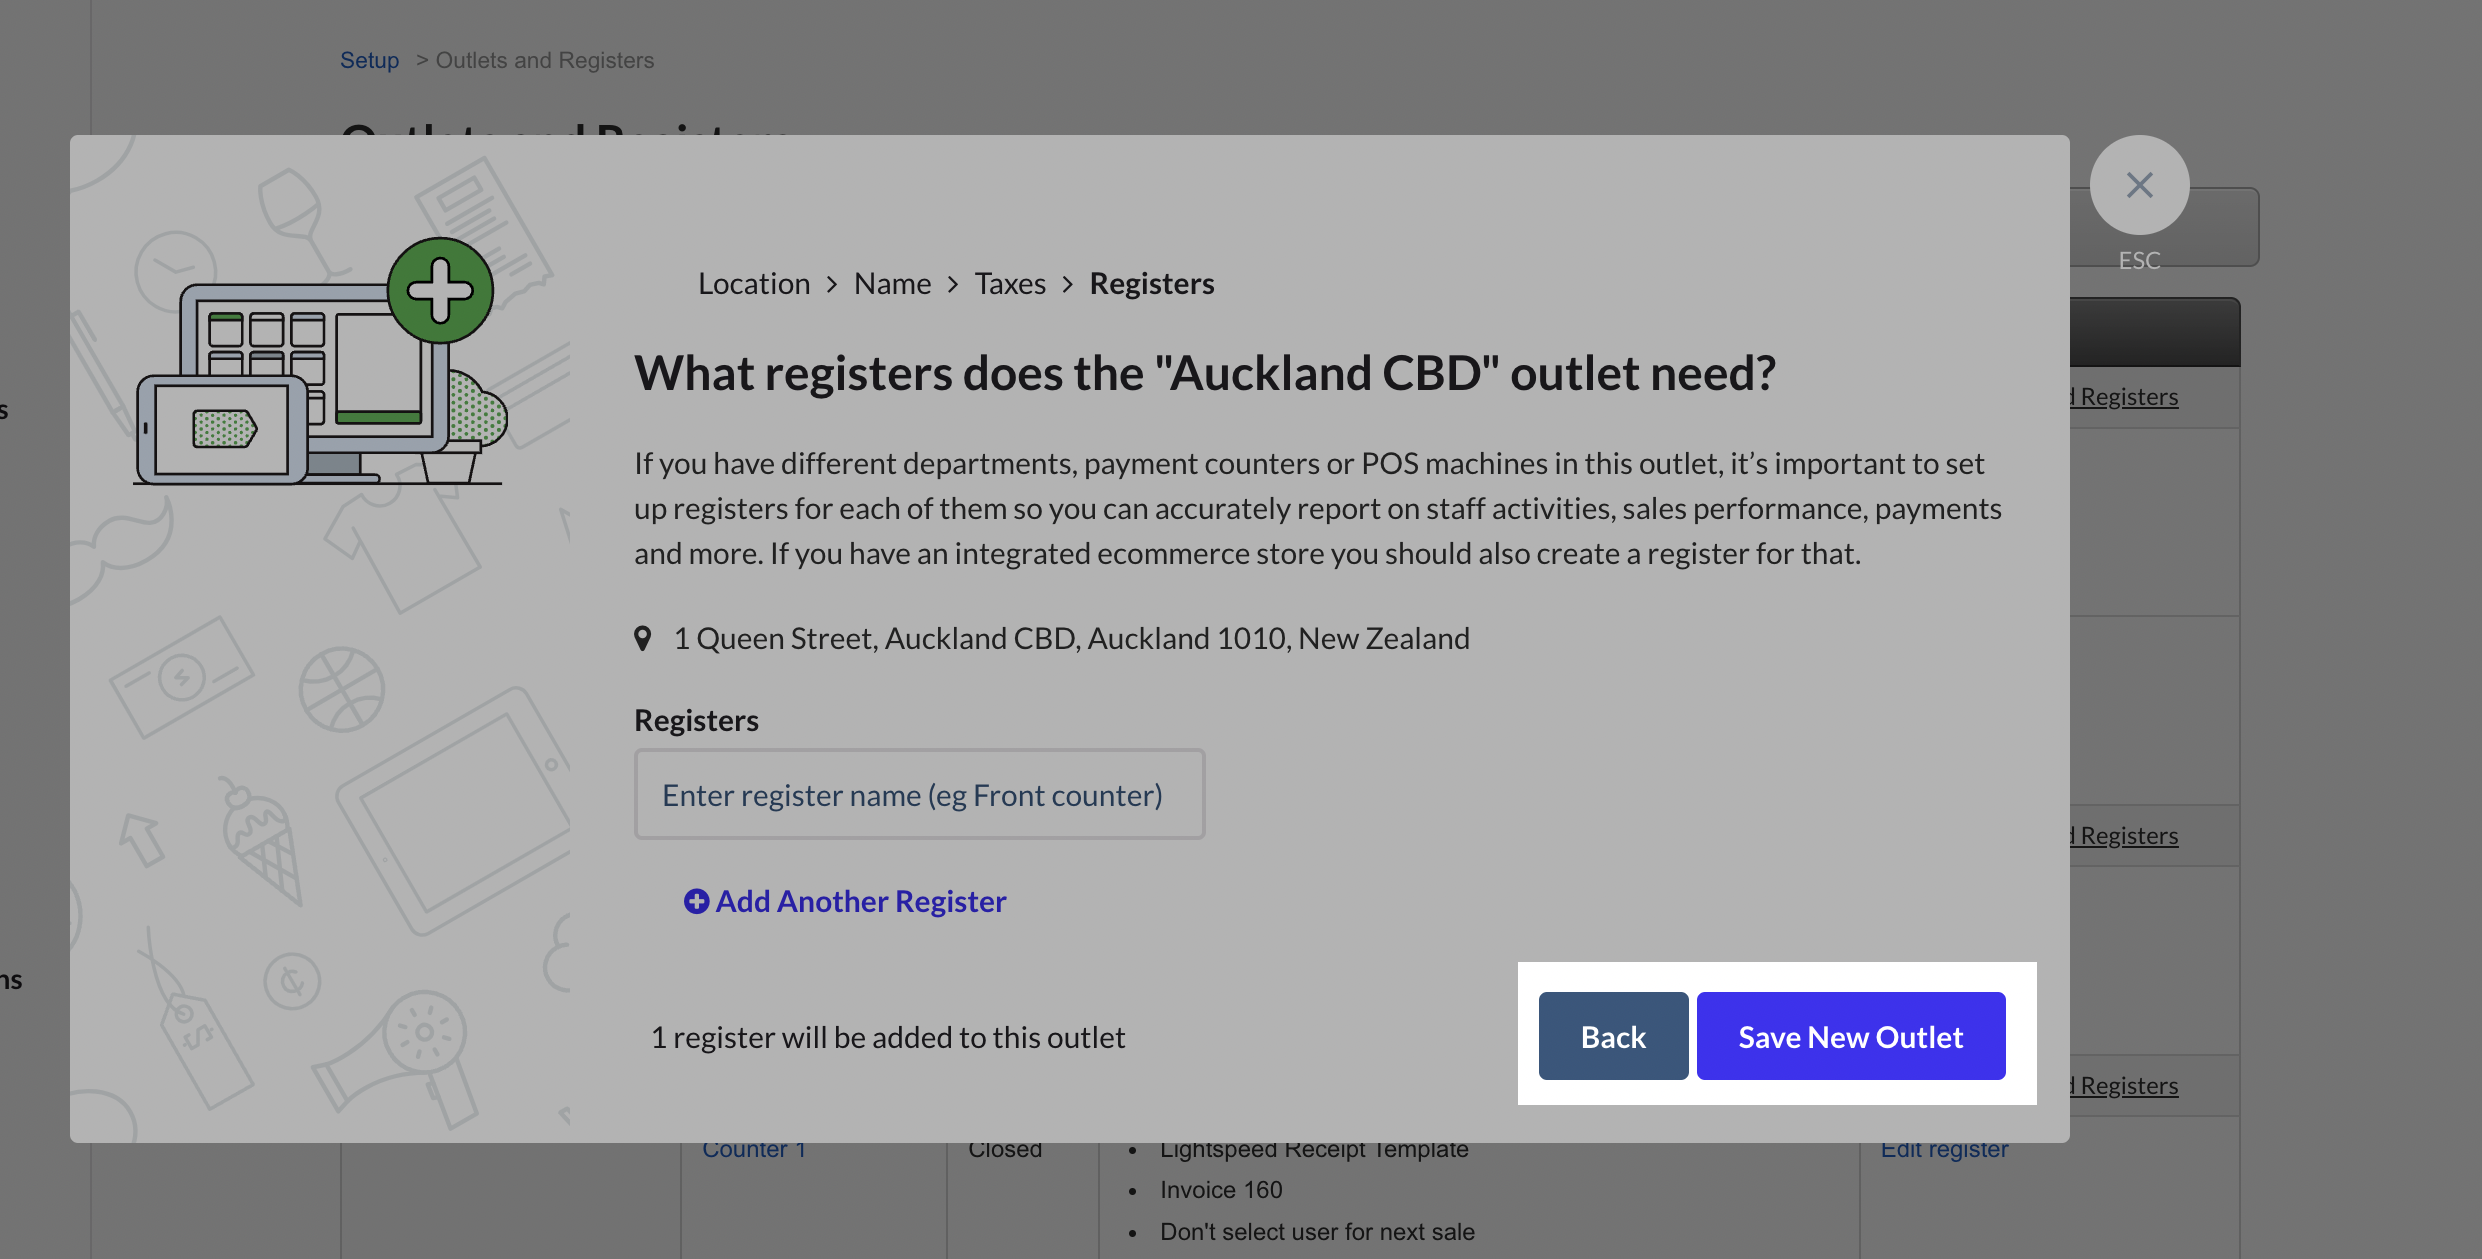Jump to the Name step

click(892, 284)
